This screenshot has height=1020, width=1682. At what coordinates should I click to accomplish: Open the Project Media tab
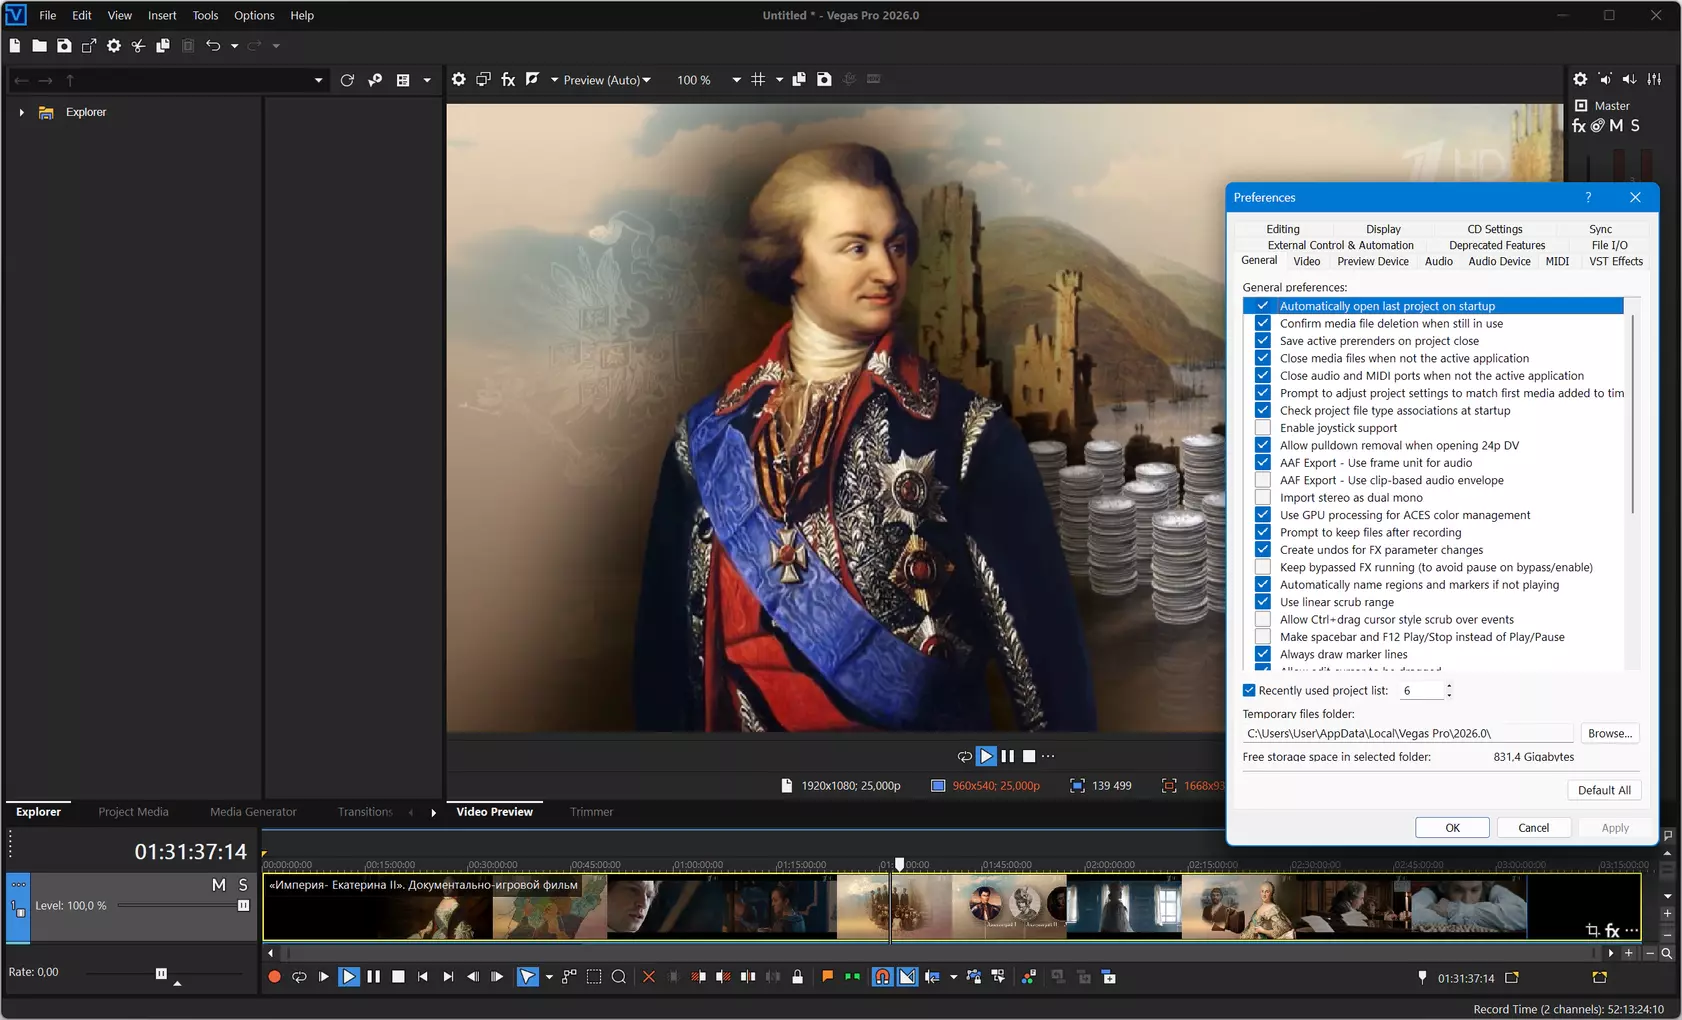point(133,812)
